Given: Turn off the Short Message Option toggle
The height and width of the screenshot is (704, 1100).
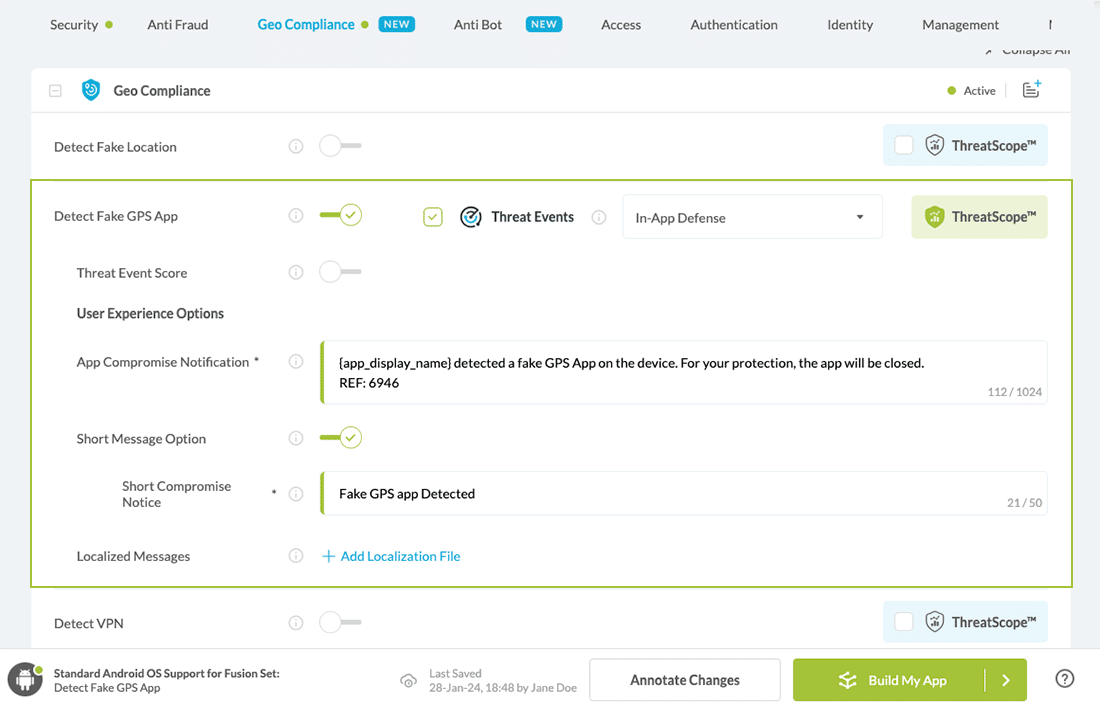Looking at the screenshot, I should coord(340,438).
